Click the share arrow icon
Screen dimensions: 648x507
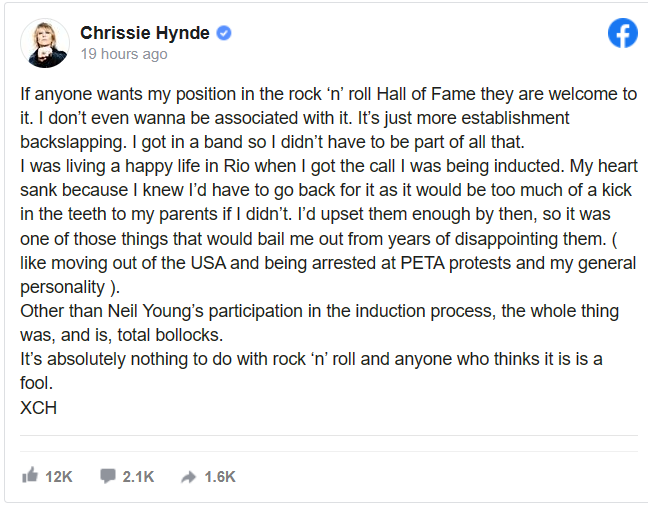[188, 477]
